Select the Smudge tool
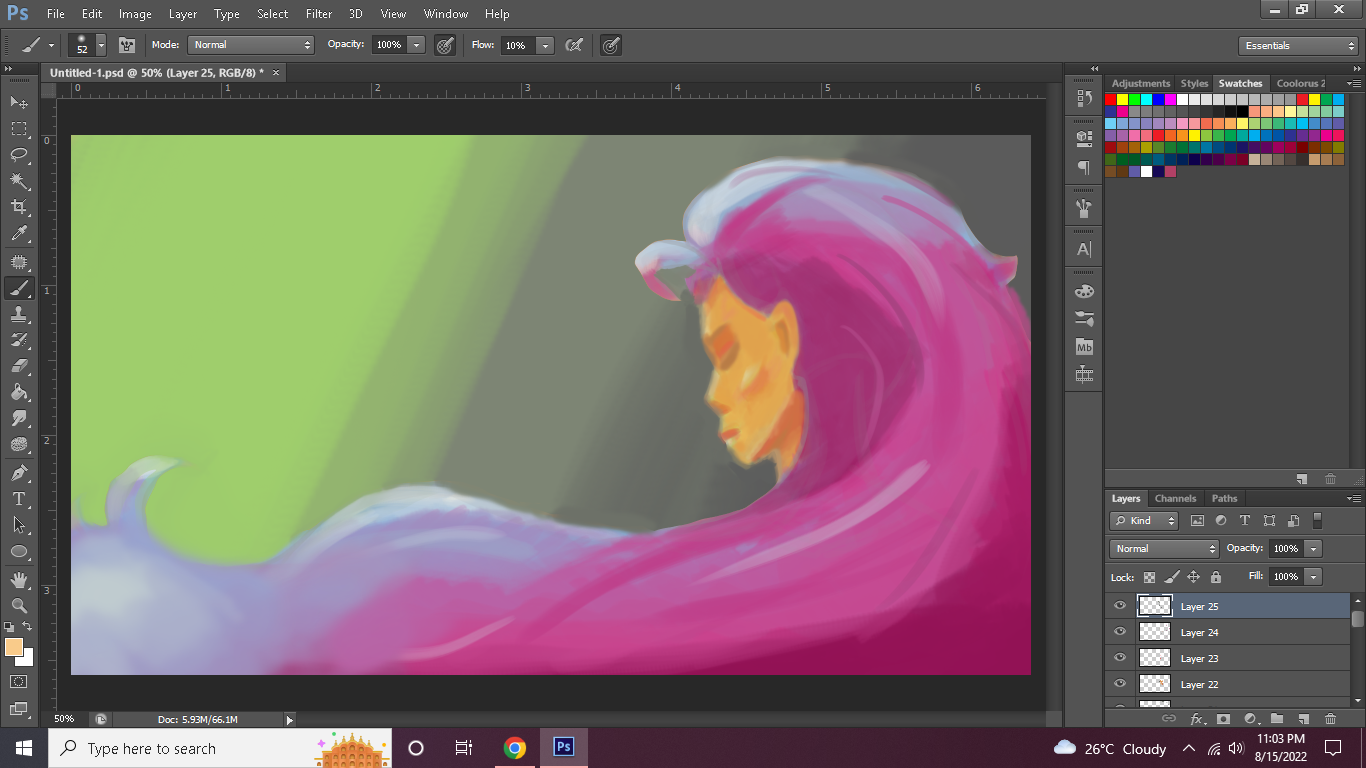Viewport: 1366px width, 768px height. pyautogui.click(x=19, y=418)
